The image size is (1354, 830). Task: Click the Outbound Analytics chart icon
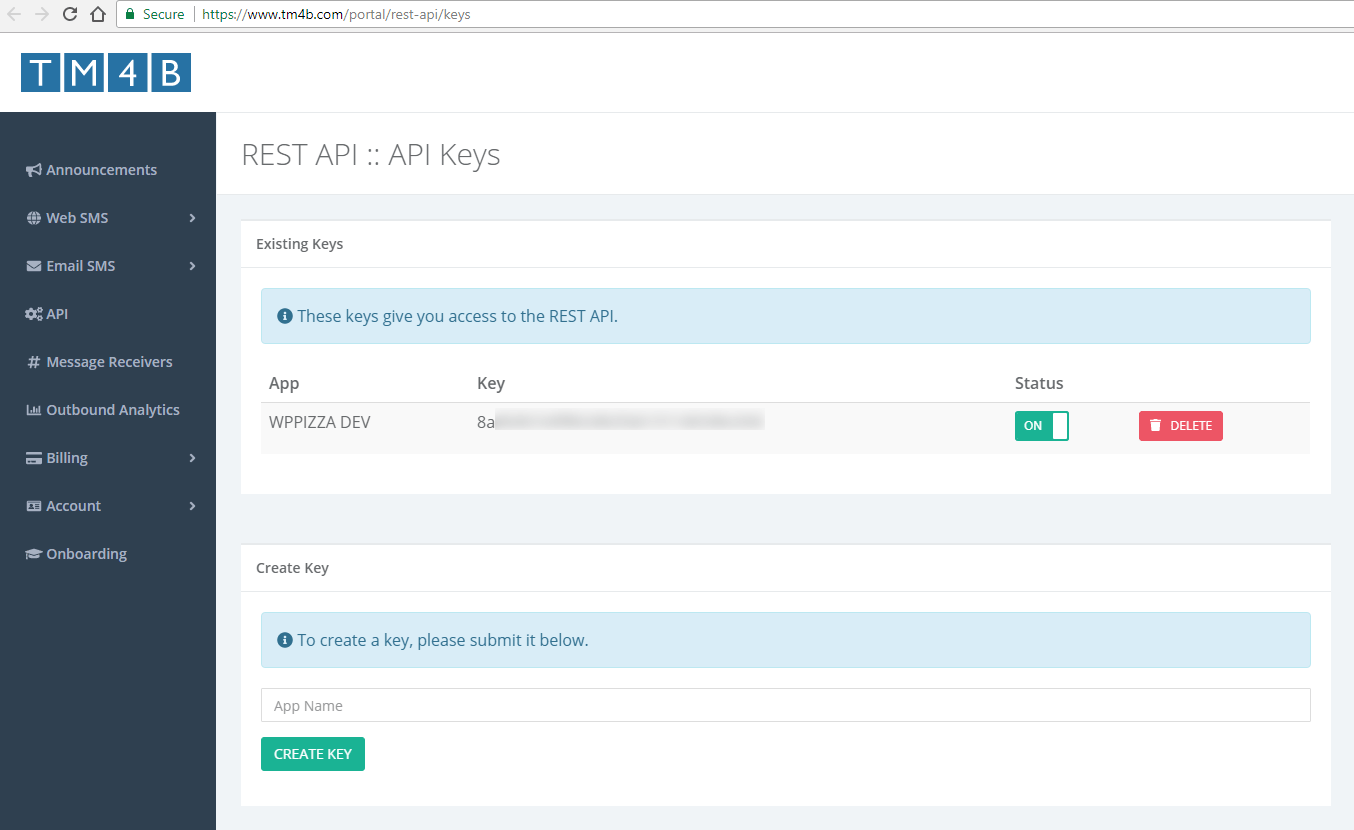pos(34,410)
